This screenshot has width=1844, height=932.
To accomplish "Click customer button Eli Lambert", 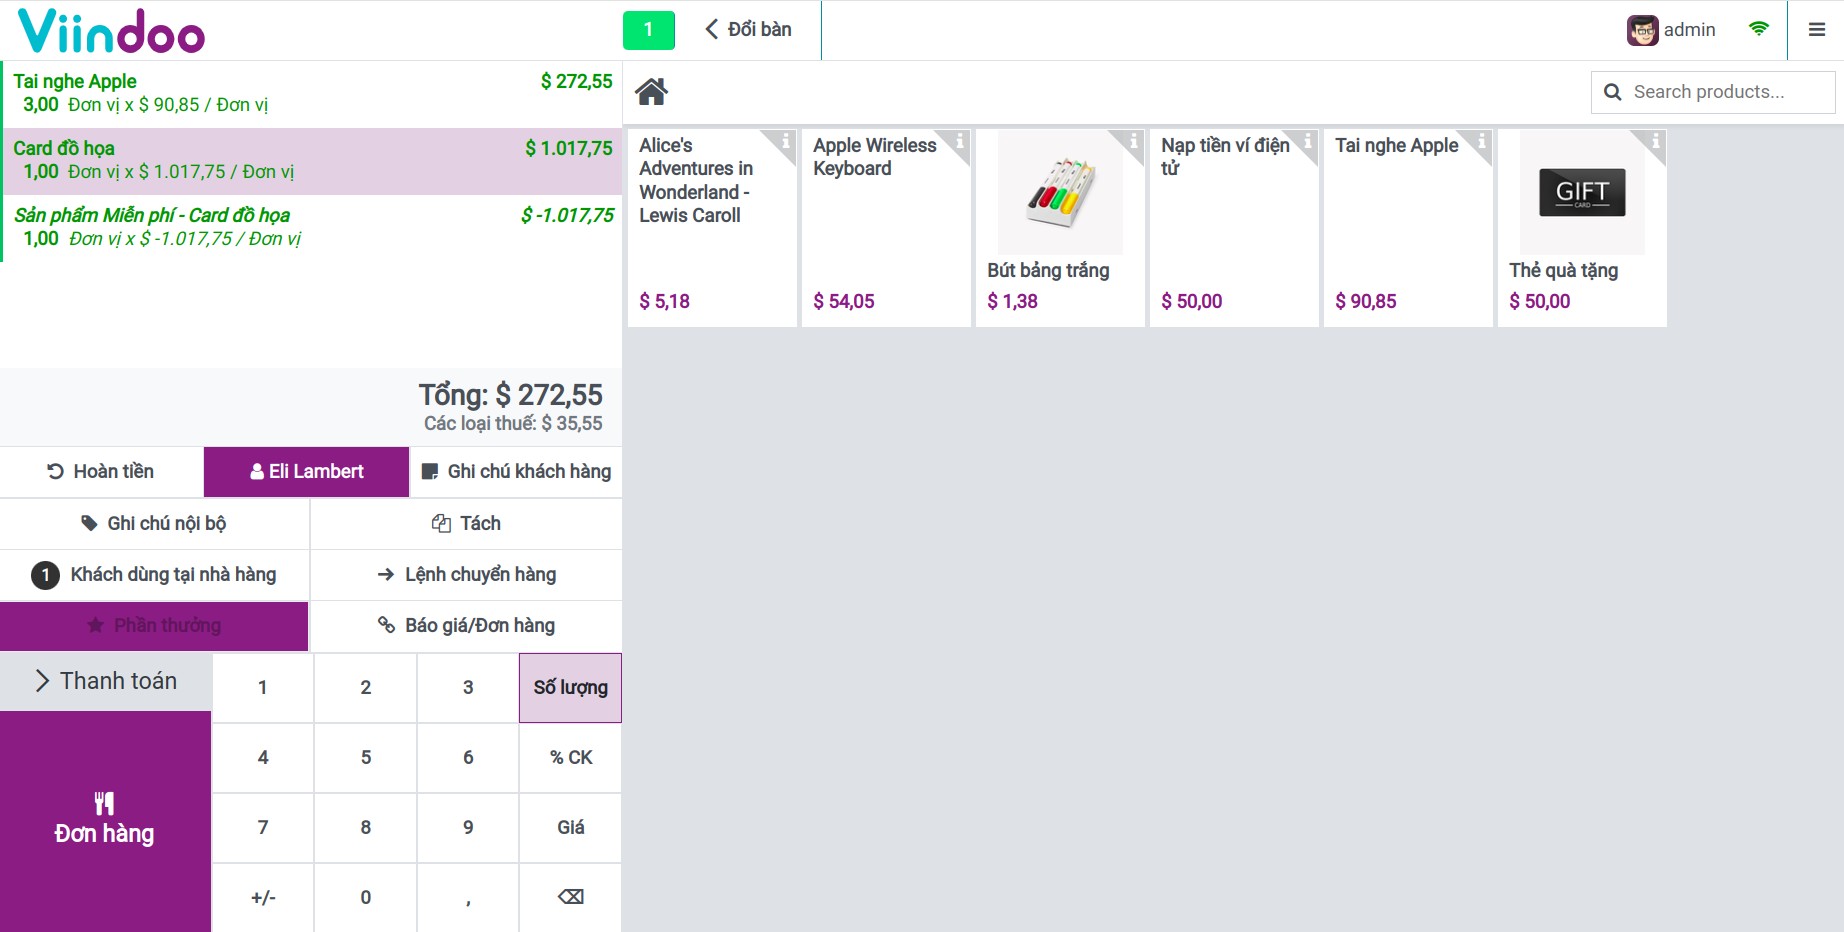I will coord(306,472).
